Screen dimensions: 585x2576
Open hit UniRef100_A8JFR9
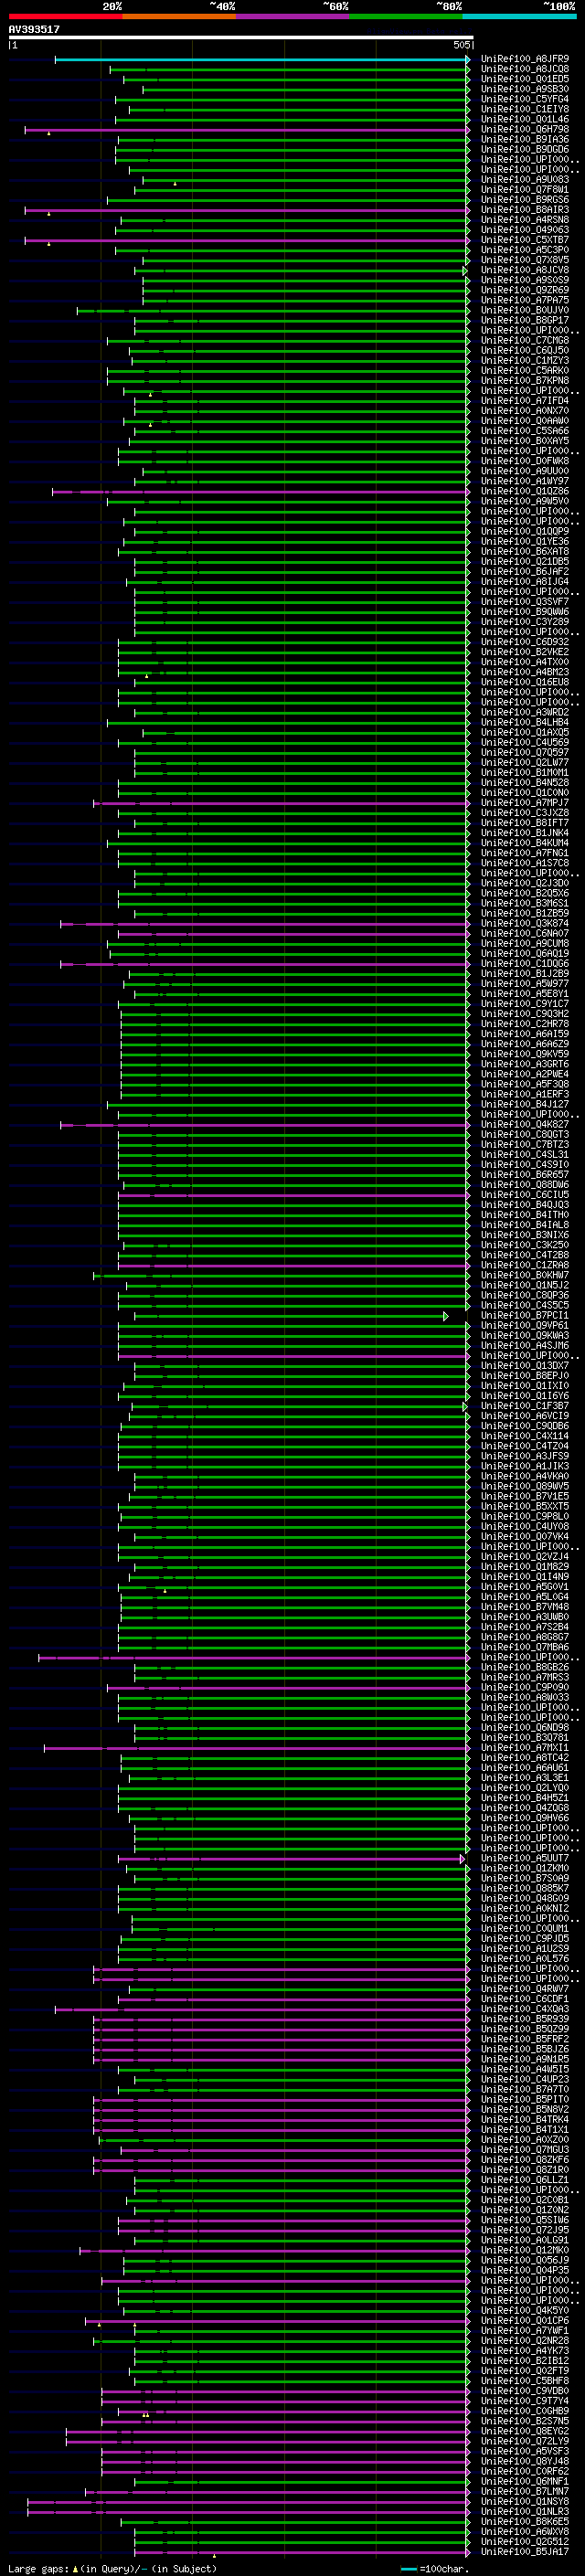[x=525, y=59]
